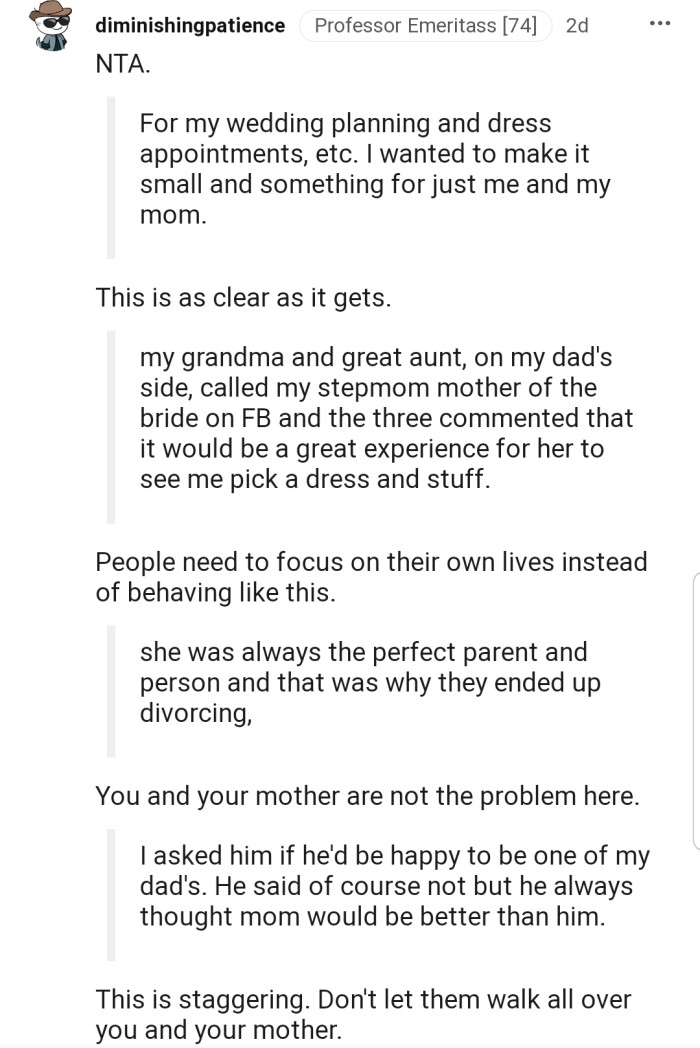Select the wedding planning and dress appointments quote
The height and width of the screenshot is (1048, 700).
[375, 168]
